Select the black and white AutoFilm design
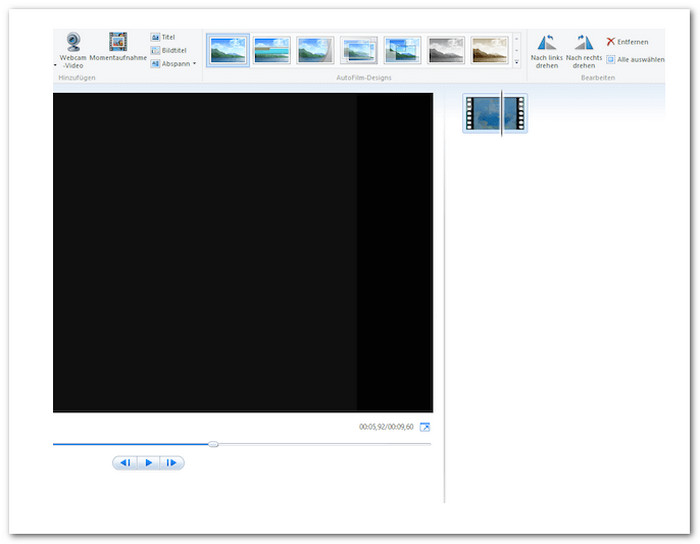This screenshot has height=544, width=700. point(446,50)
